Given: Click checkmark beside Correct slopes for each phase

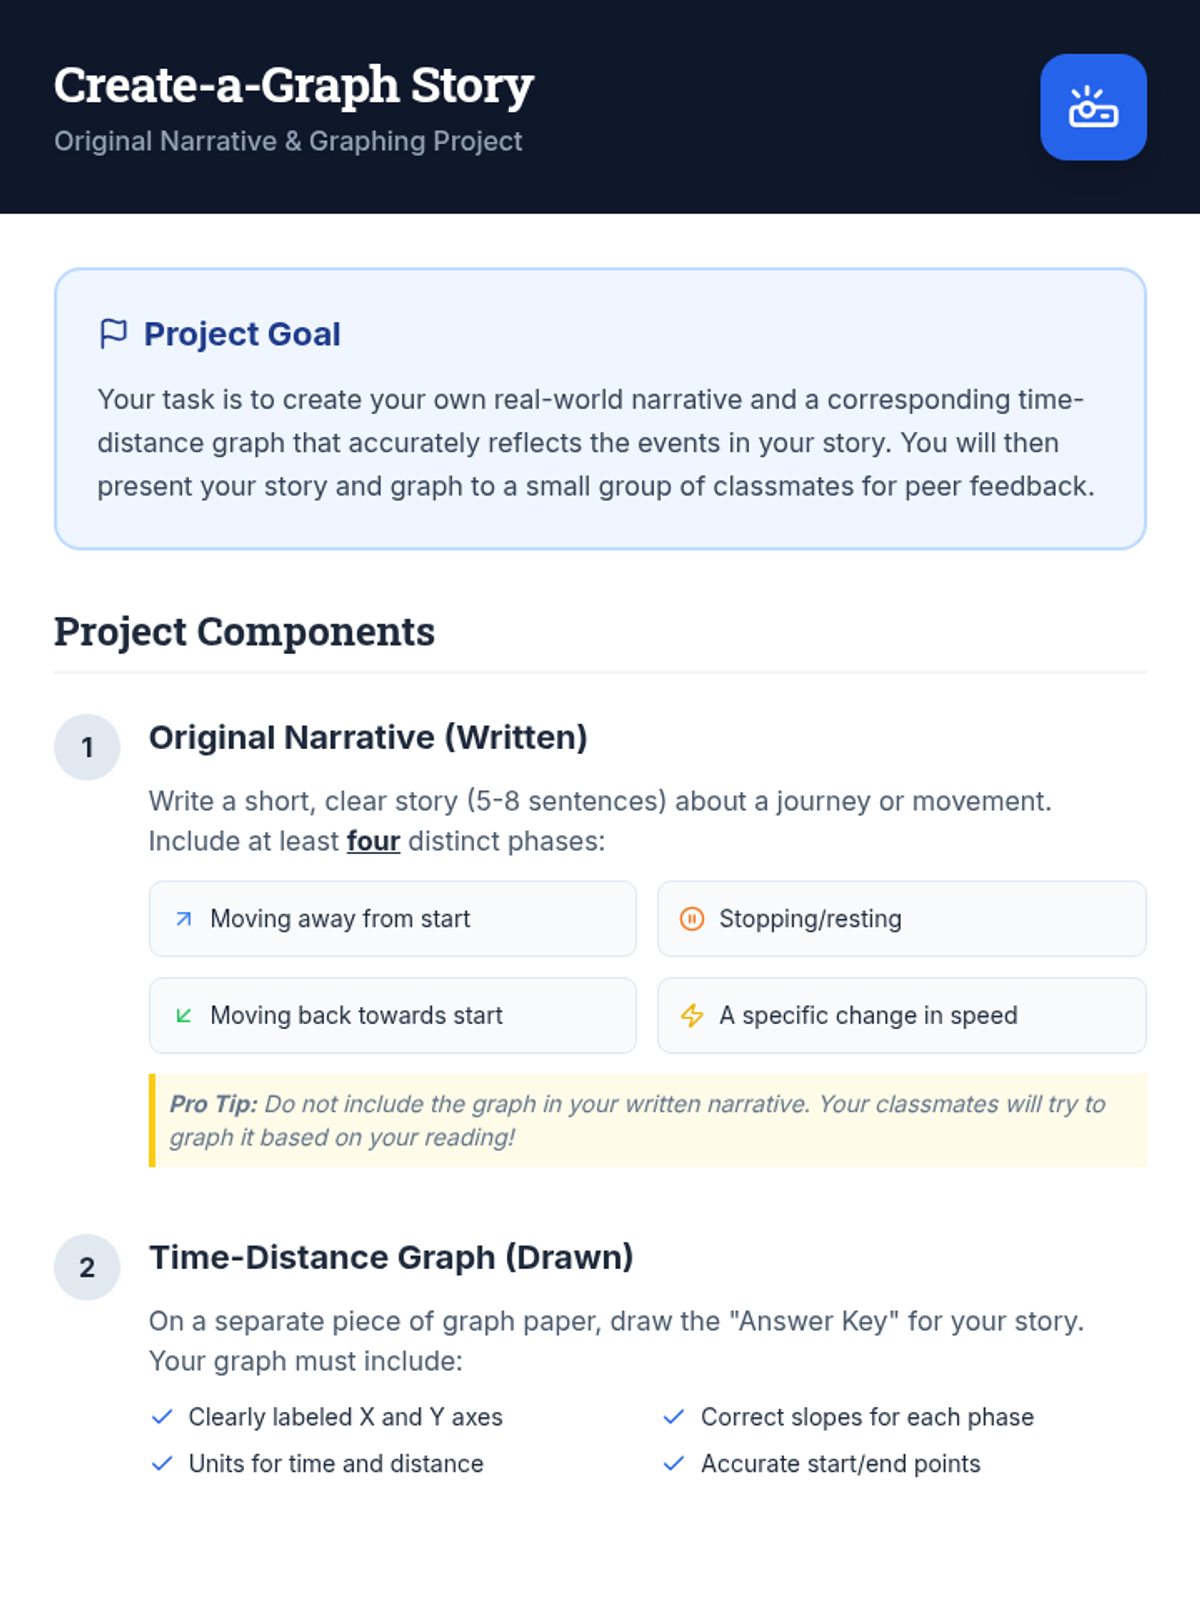Looking at the screenshot, I should [x=674, y=1417].
